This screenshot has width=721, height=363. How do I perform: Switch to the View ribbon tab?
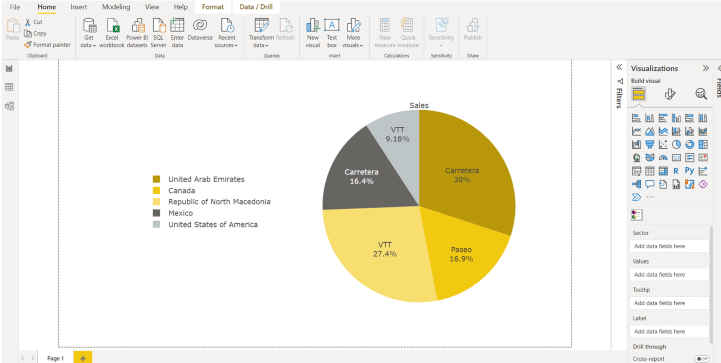click(x=152, y=7)
